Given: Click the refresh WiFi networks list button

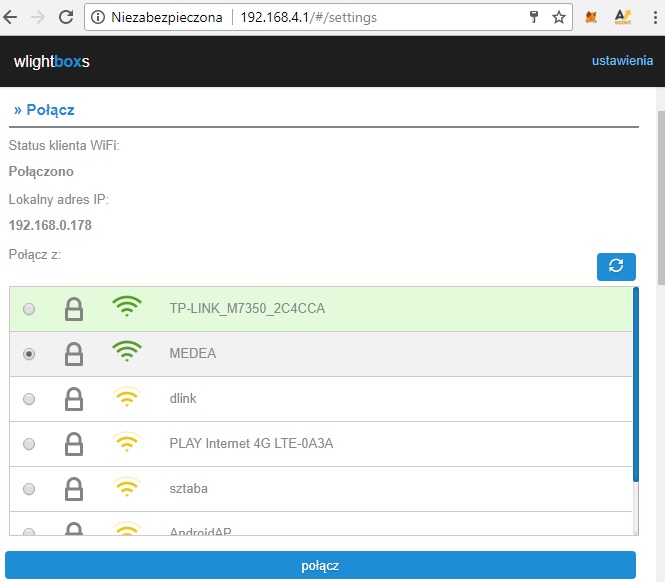Looking at the screenshot, I should tap(616, 266).
